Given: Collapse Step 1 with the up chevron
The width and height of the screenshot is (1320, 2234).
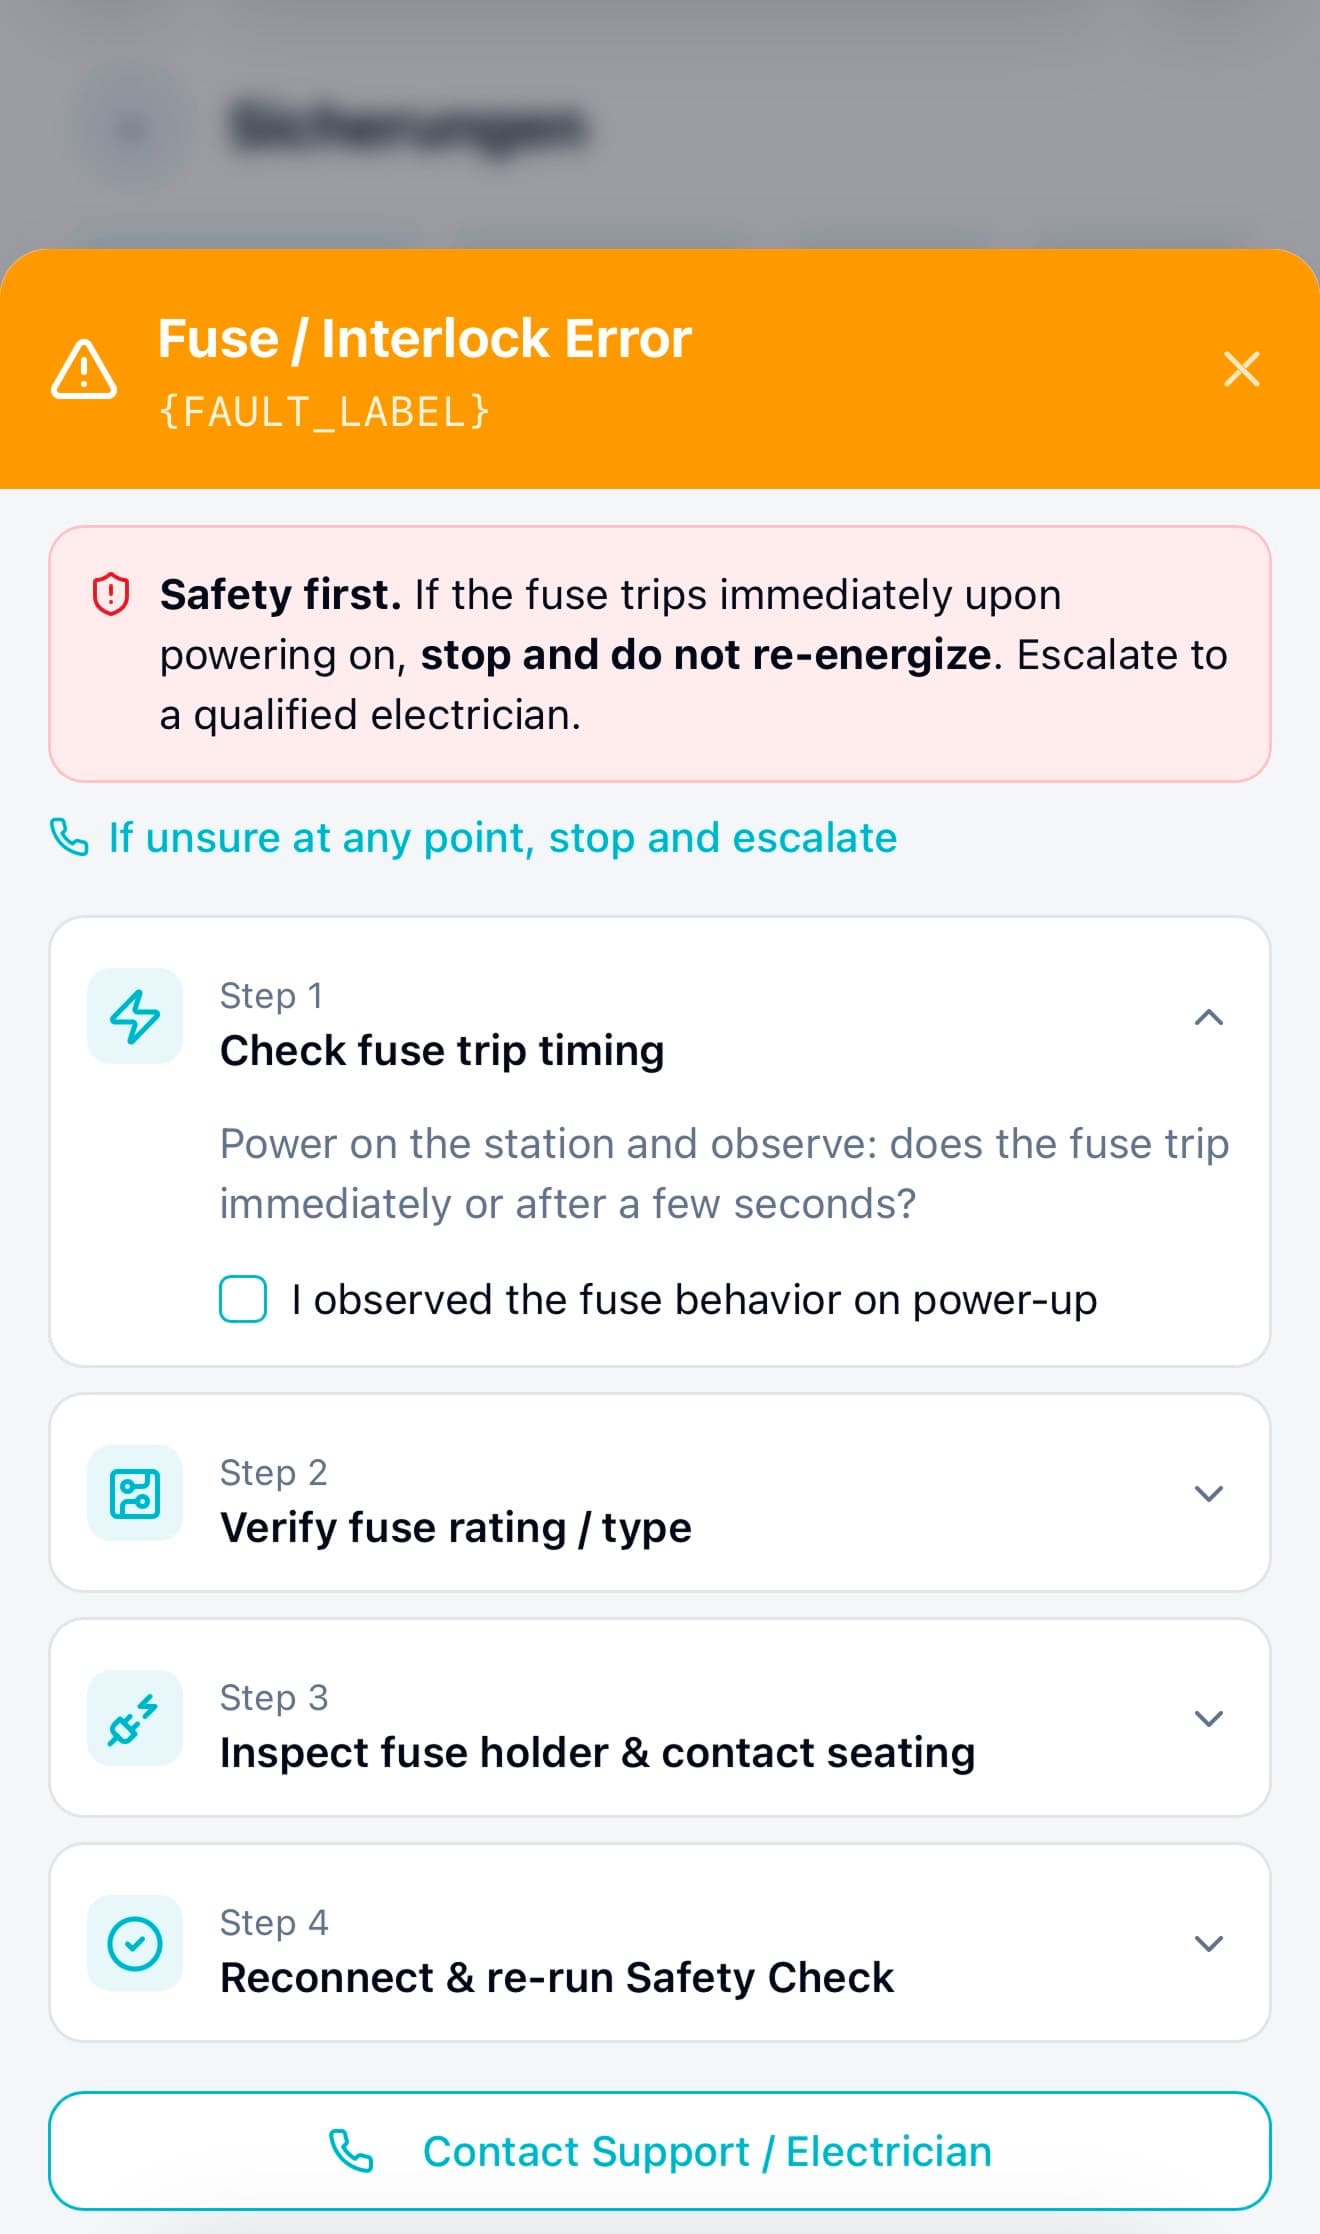Looking at the screenshot, I should [1209, 1018].
